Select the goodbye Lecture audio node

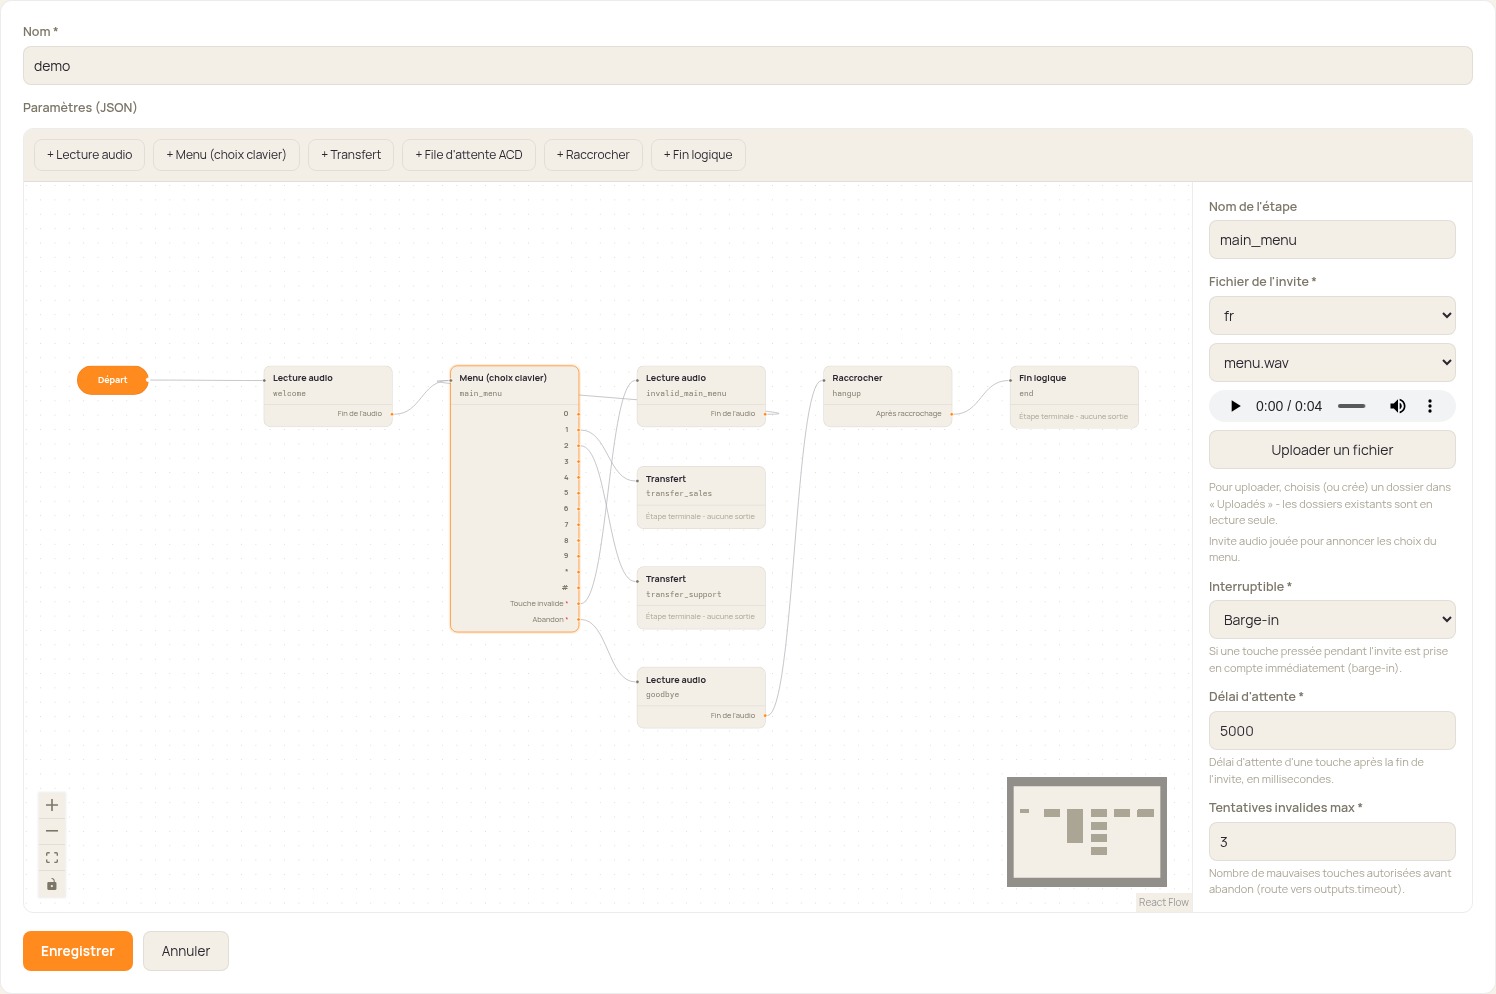[701, 698]
